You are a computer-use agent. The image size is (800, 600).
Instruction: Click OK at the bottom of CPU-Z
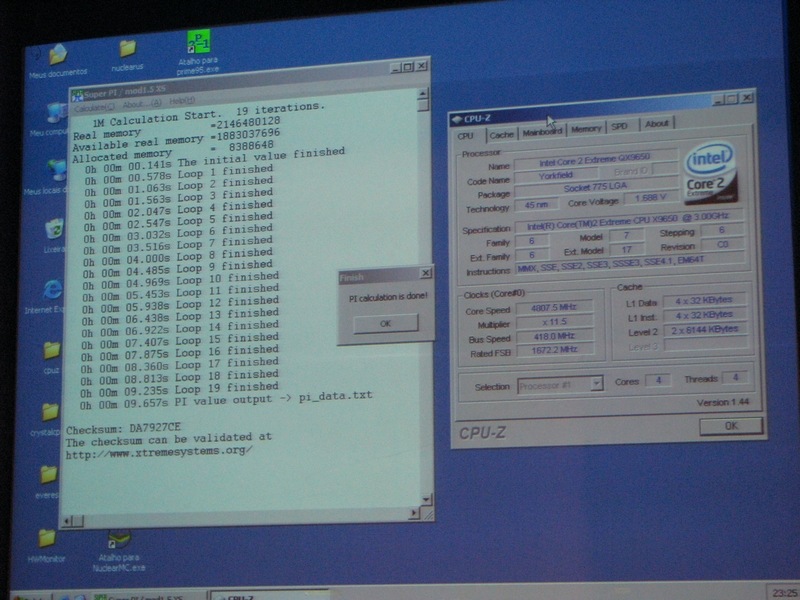click(731, 426)
